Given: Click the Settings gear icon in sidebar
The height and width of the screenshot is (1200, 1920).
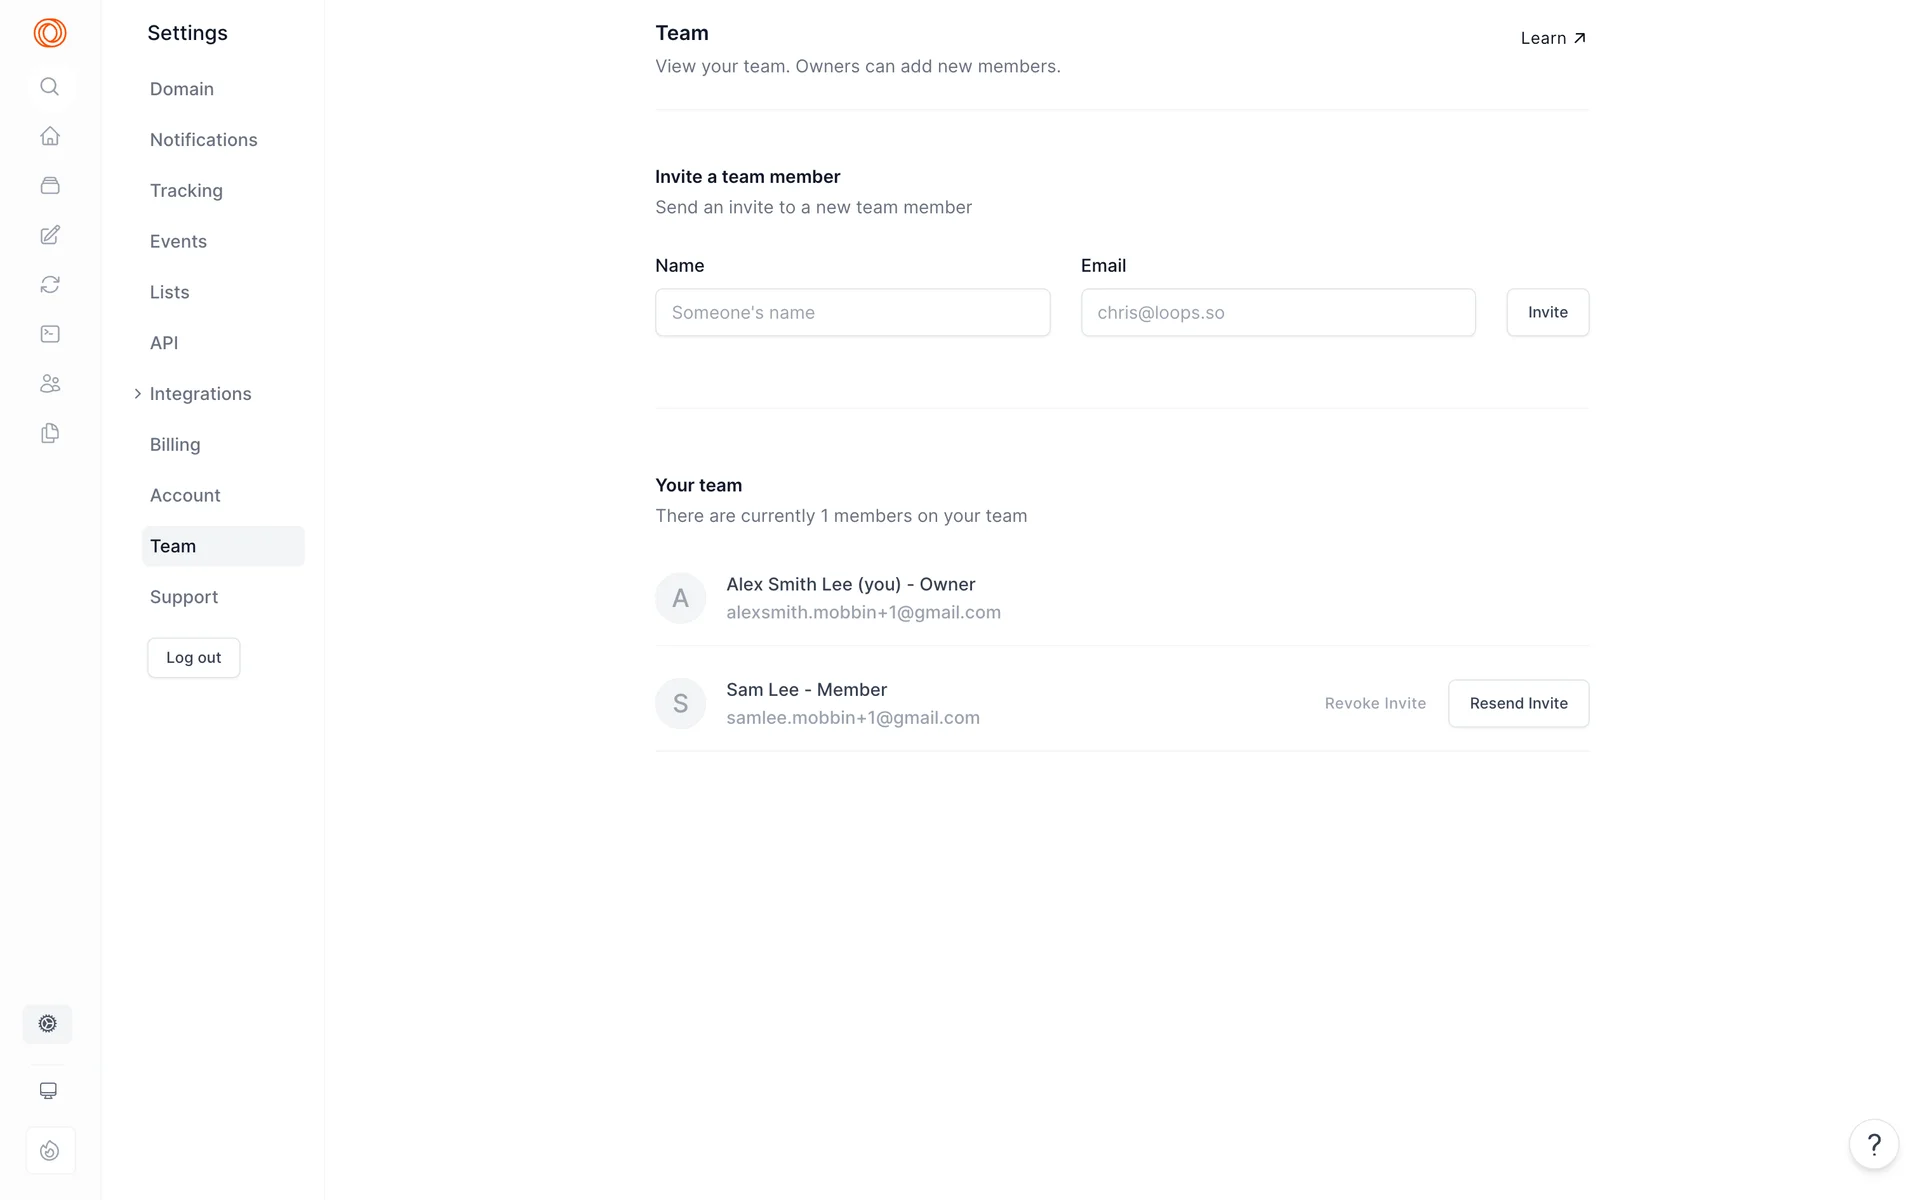Looking at the screenshot, I should pos(48,1024).
